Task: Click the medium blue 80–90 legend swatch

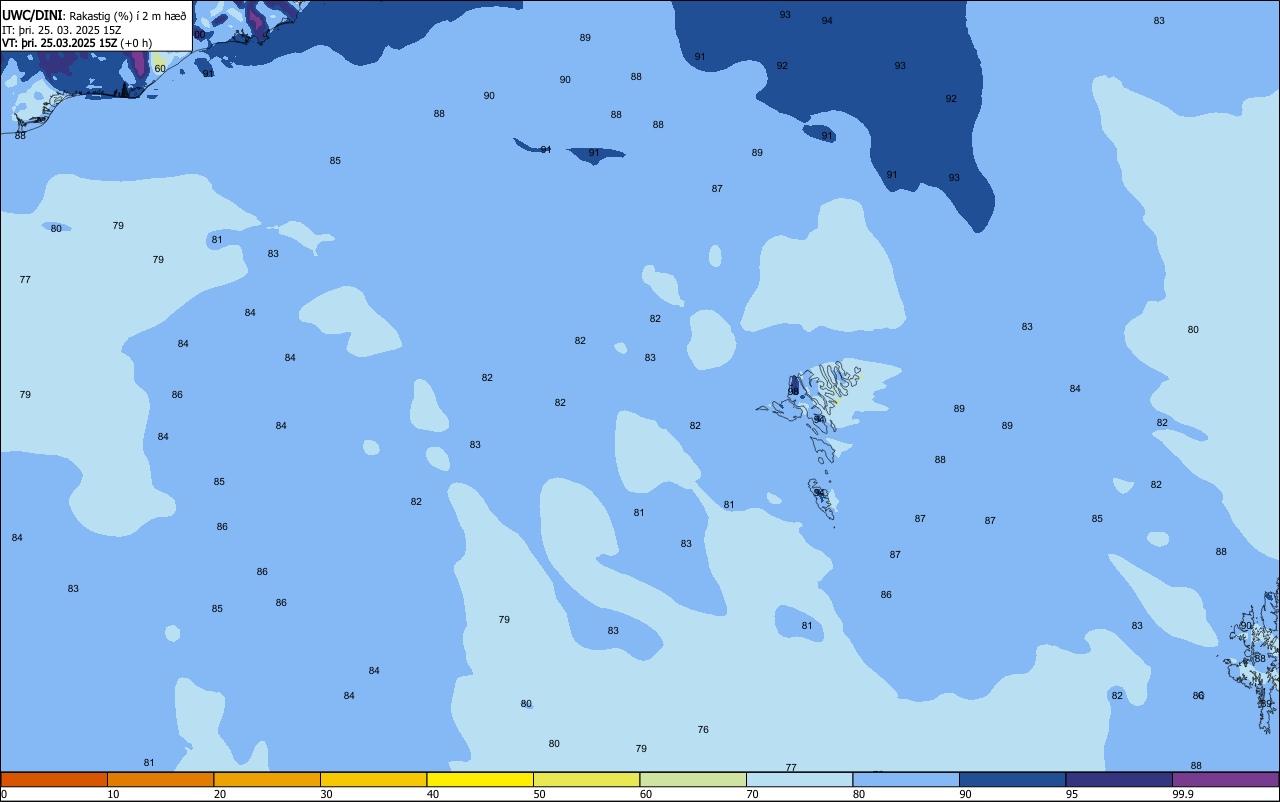Action: [x=906, y=779]
